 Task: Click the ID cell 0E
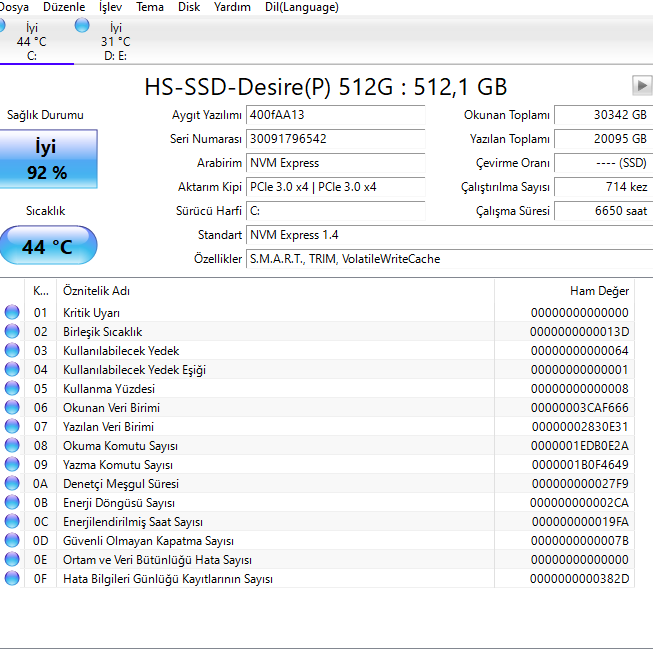40,560
